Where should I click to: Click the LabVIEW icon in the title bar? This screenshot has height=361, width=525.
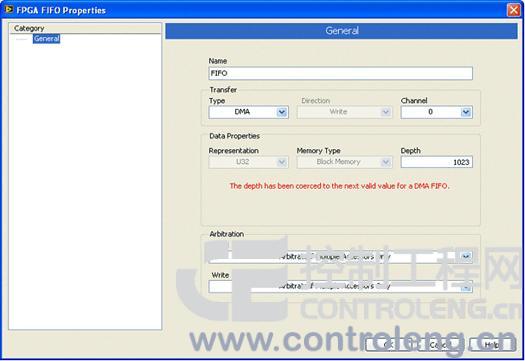[x=9, y=10]
